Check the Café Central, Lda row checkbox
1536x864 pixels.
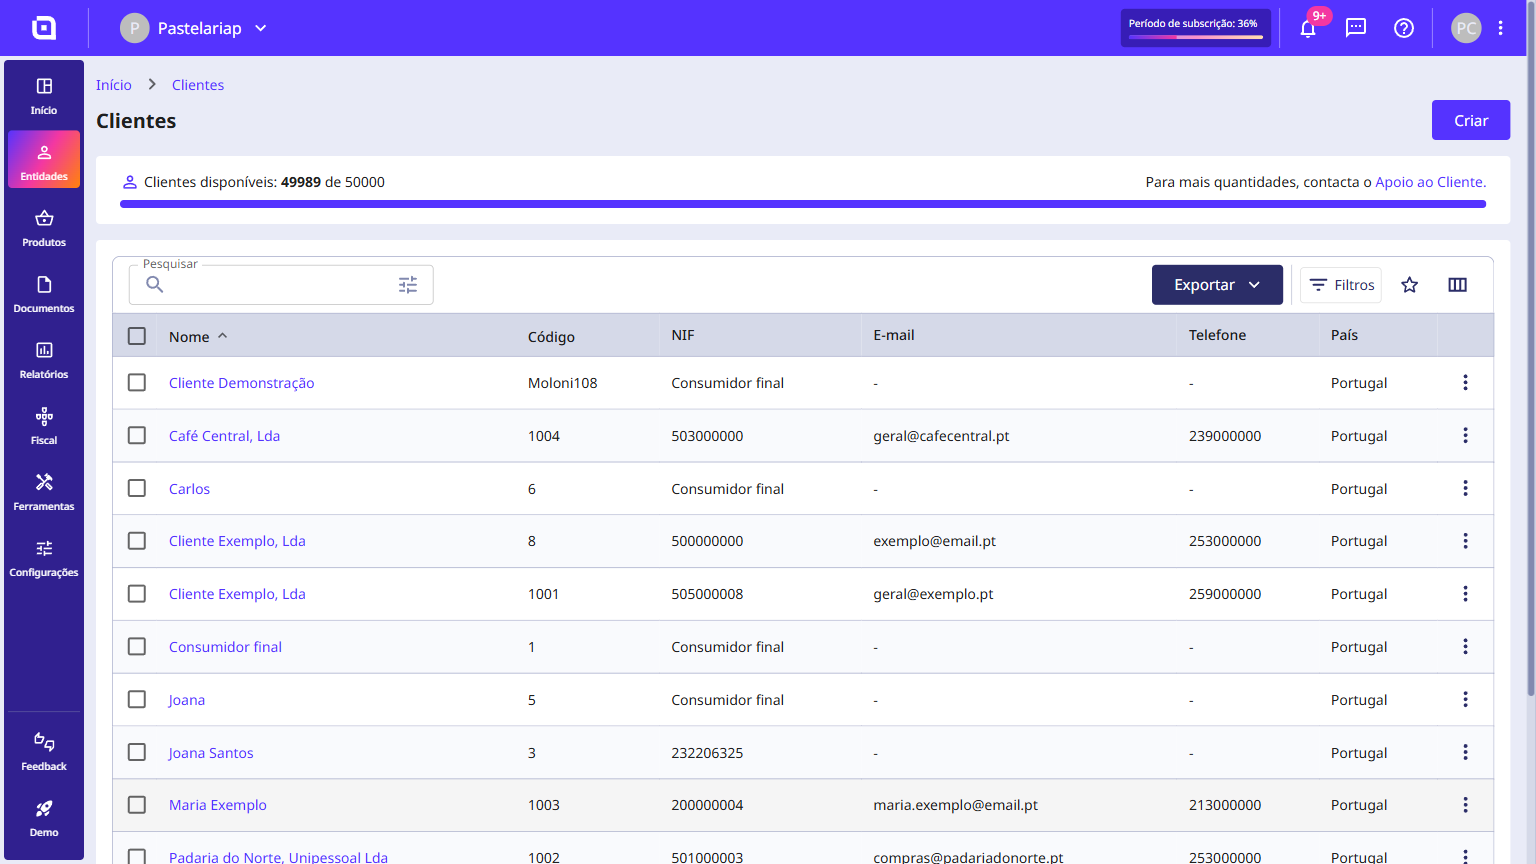click(x=137, y=436)
